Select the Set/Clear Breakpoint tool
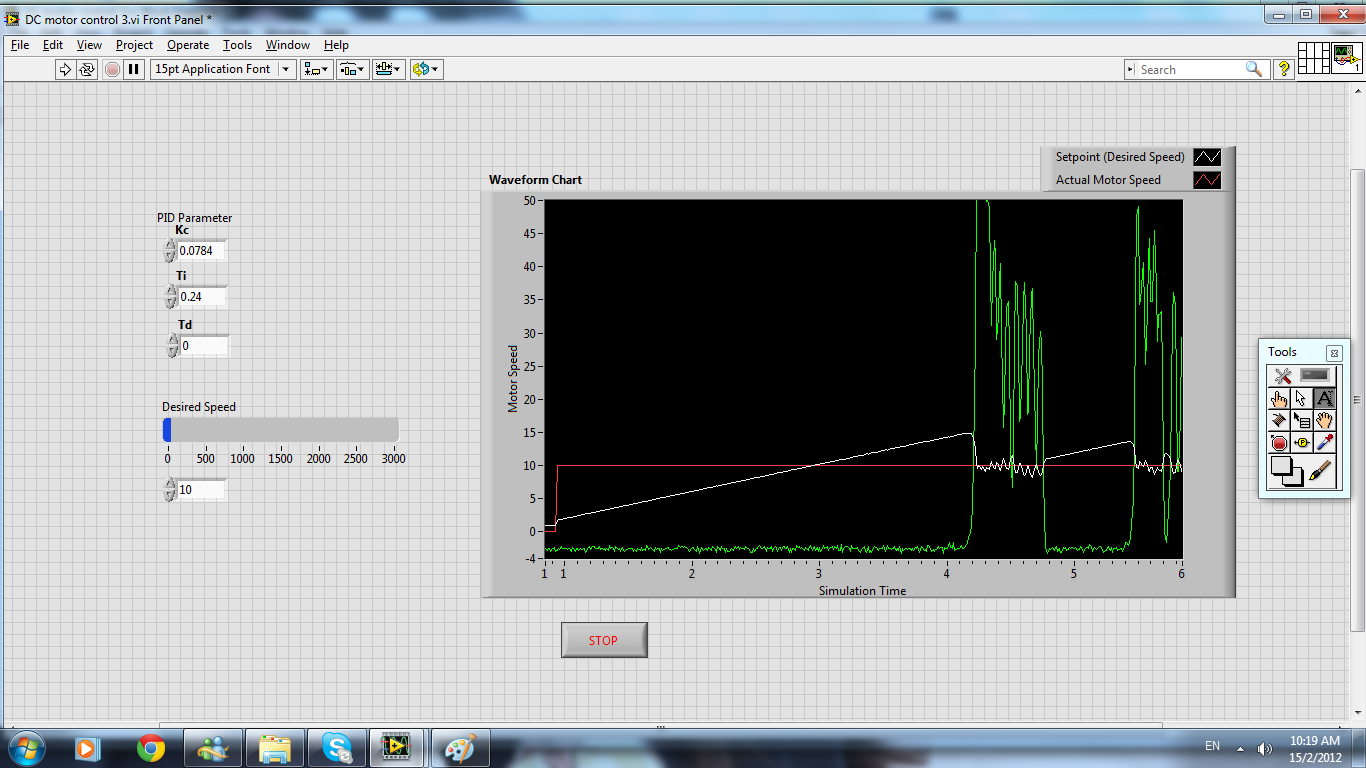Image resolution: width=1366 pixels, height=768 pixels. pyautogui.click(x=1279, y=443)
